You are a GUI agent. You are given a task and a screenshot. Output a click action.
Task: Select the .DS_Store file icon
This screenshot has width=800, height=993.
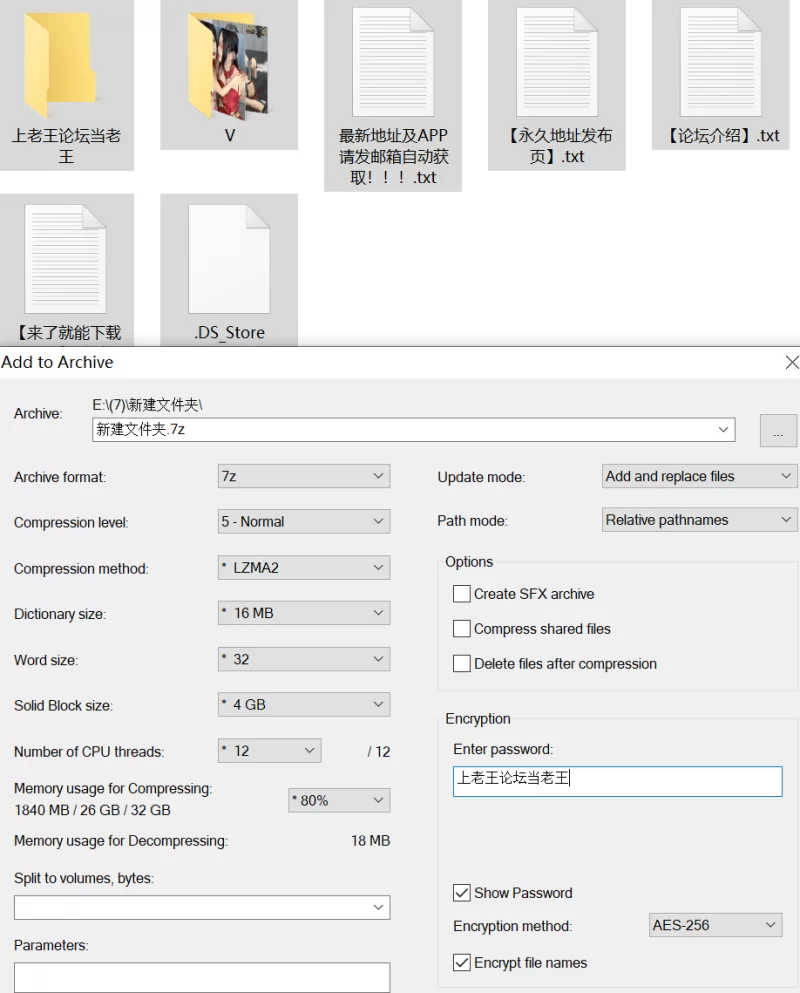(229, 259)
